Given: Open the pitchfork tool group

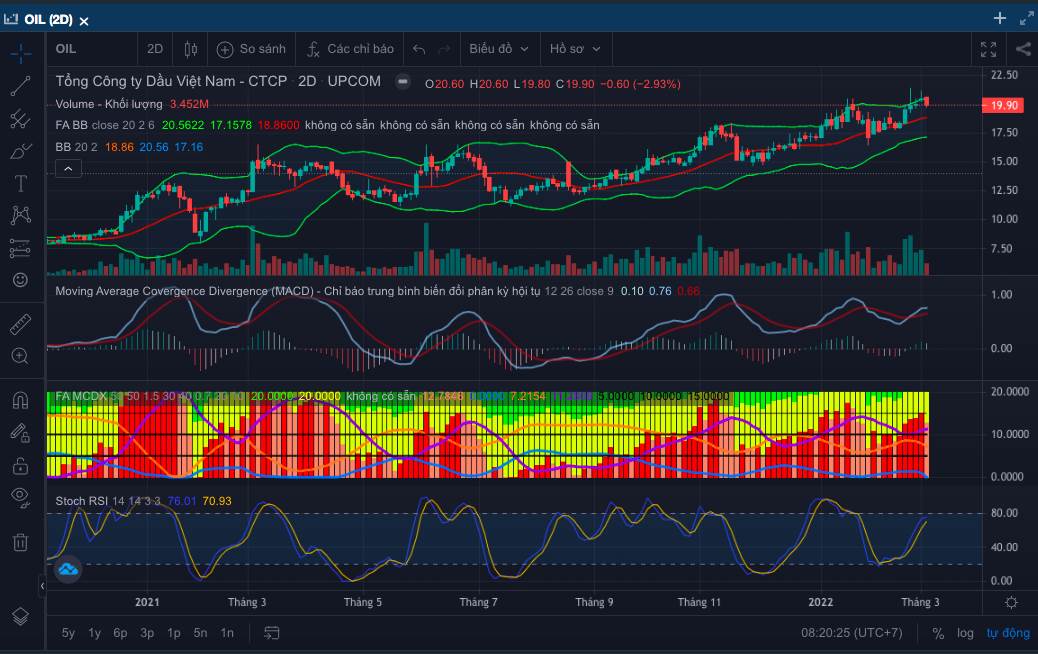Looking at the screenshot, I should tap(21, 118).
